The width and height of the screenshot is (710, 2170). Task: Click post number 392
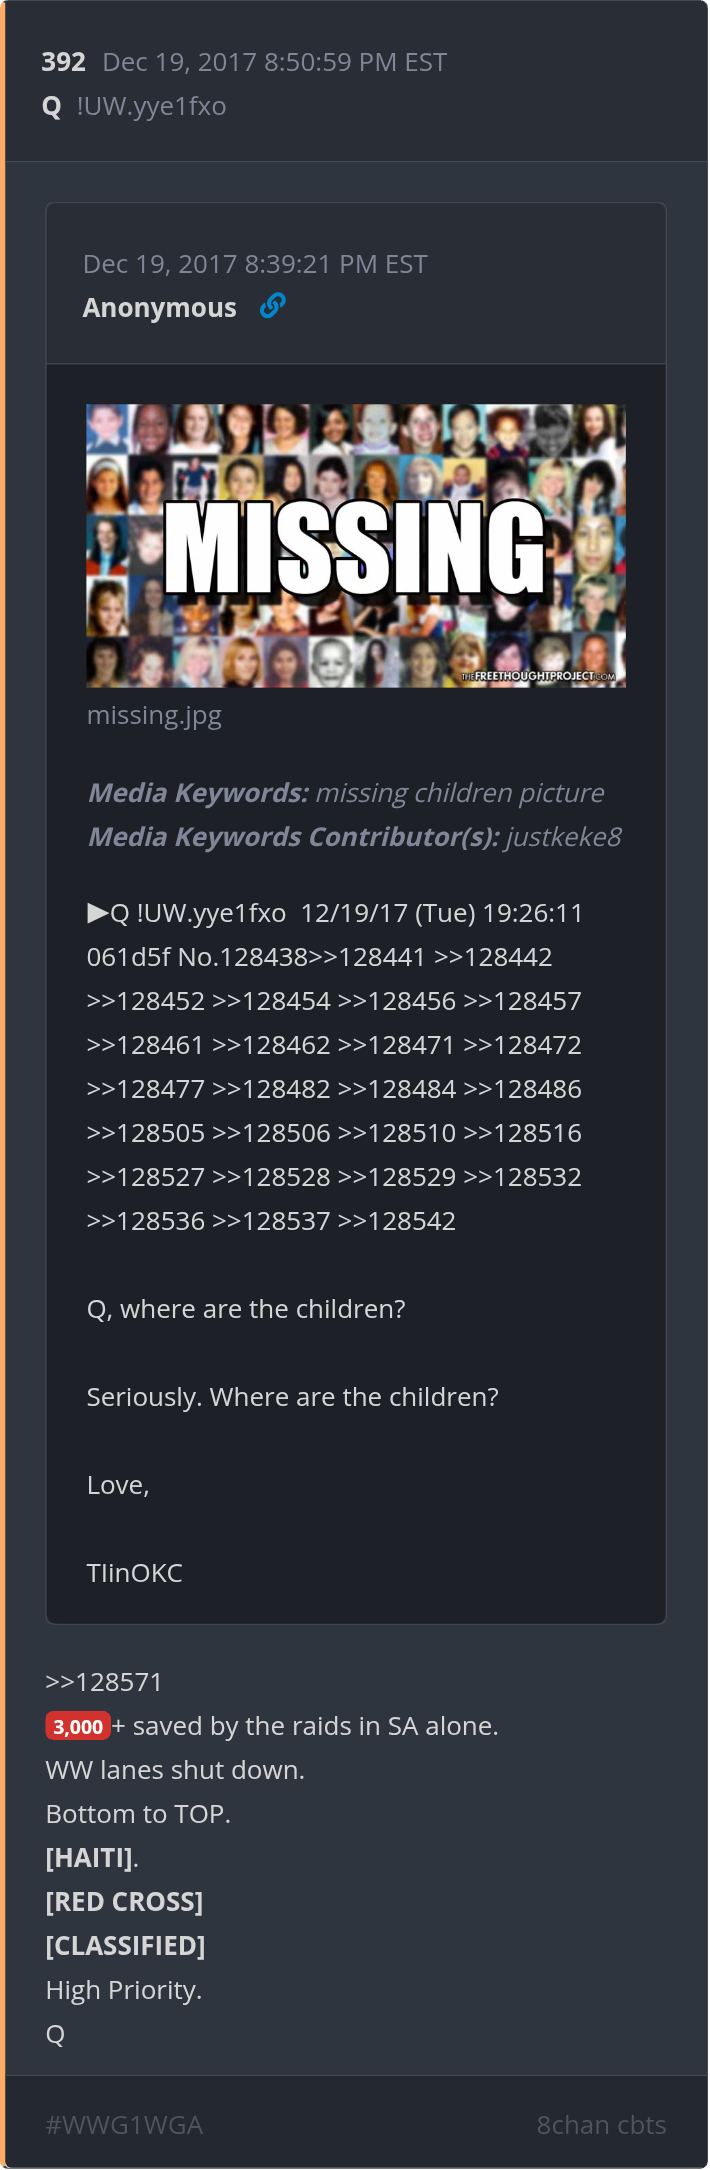(x=63, y=62)
